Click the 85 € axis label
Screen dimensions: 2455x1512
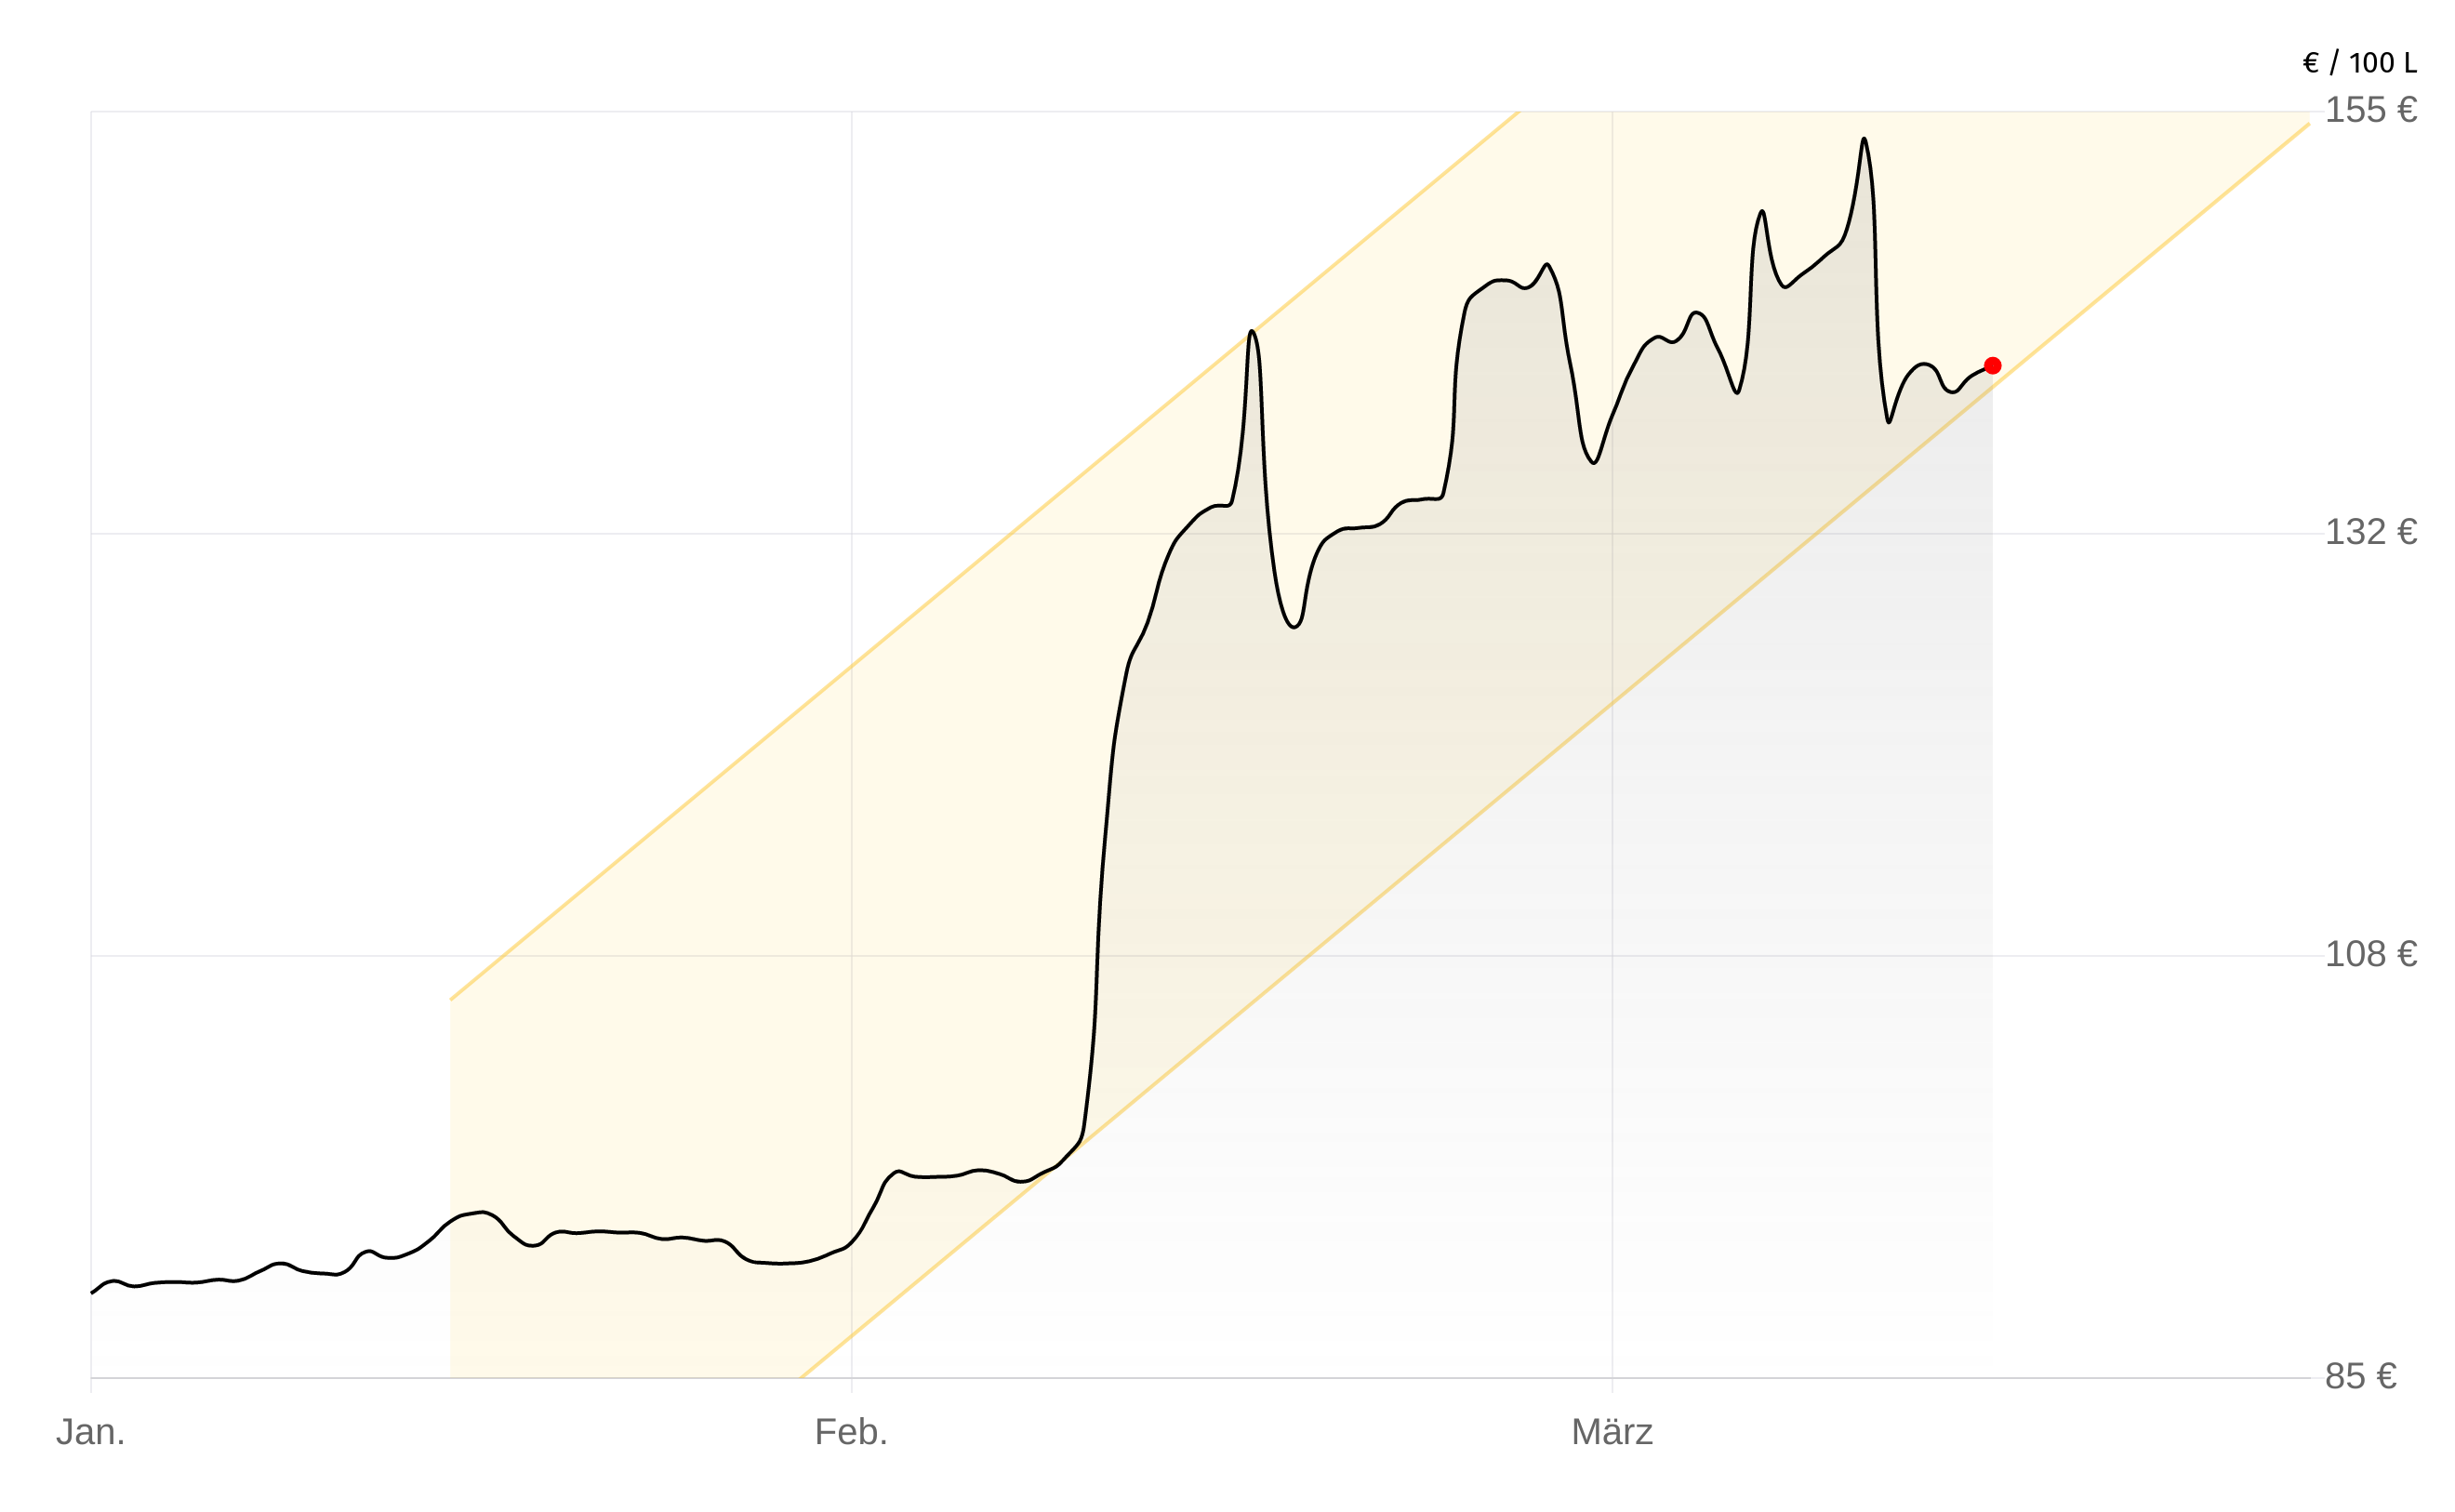2360,1376
